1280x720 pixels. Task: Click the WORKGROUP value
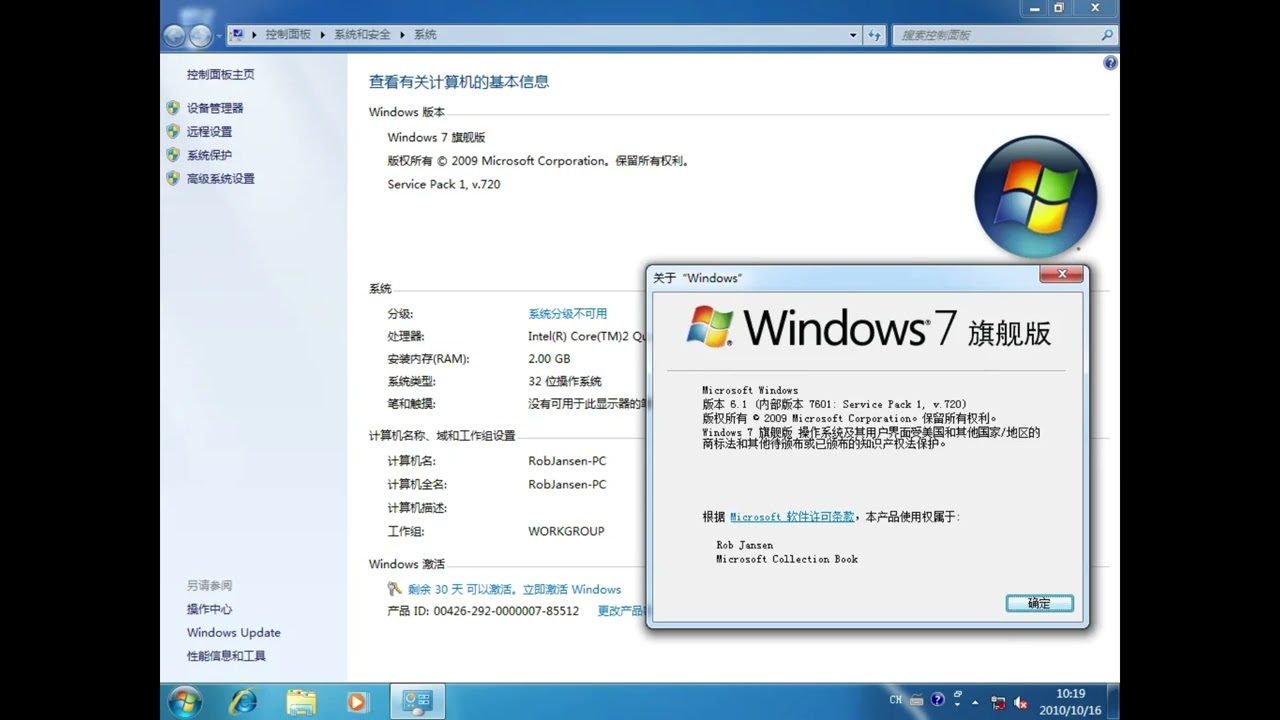coord(566,532)
